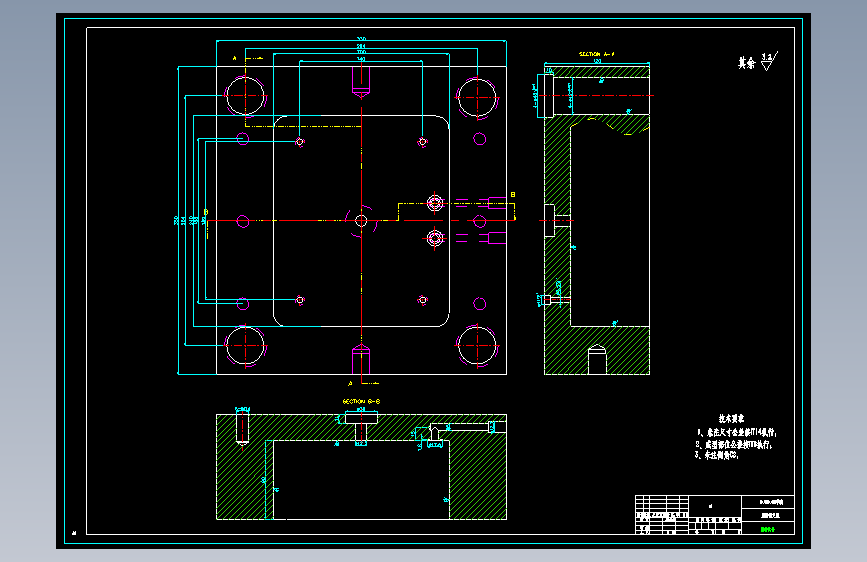Image resolution: width=867 pixels, height=562 pixels.
Task: Click yellow section marker A below the plan view
Action: (350, 383)
